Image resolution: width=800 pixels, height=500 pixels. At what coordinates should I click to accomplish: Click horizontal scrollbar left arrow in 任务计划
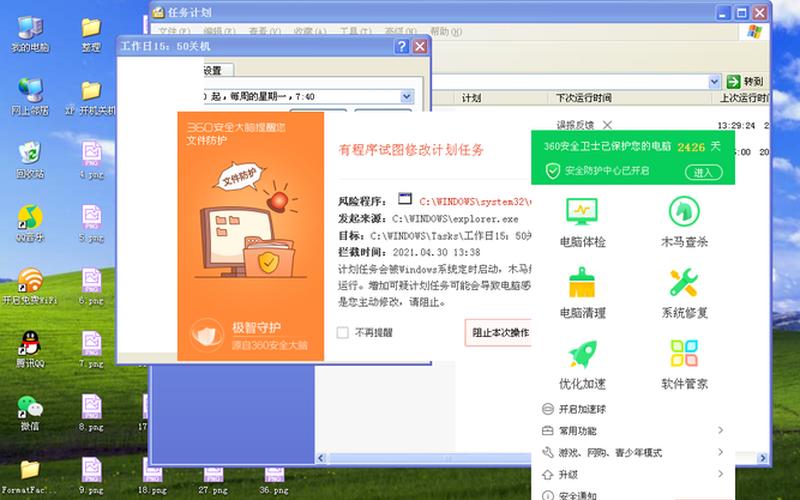321,458
